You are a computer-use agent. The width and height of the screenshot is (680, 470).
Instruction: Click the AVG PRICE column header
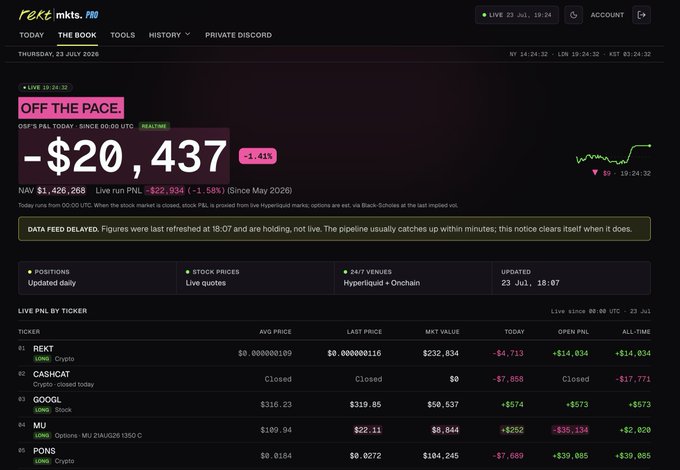click(275, 332)
